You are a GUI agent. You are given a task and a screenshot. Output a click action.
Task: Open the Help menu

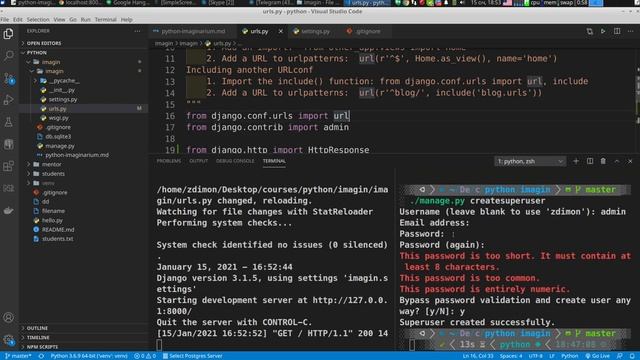[127, 19]
